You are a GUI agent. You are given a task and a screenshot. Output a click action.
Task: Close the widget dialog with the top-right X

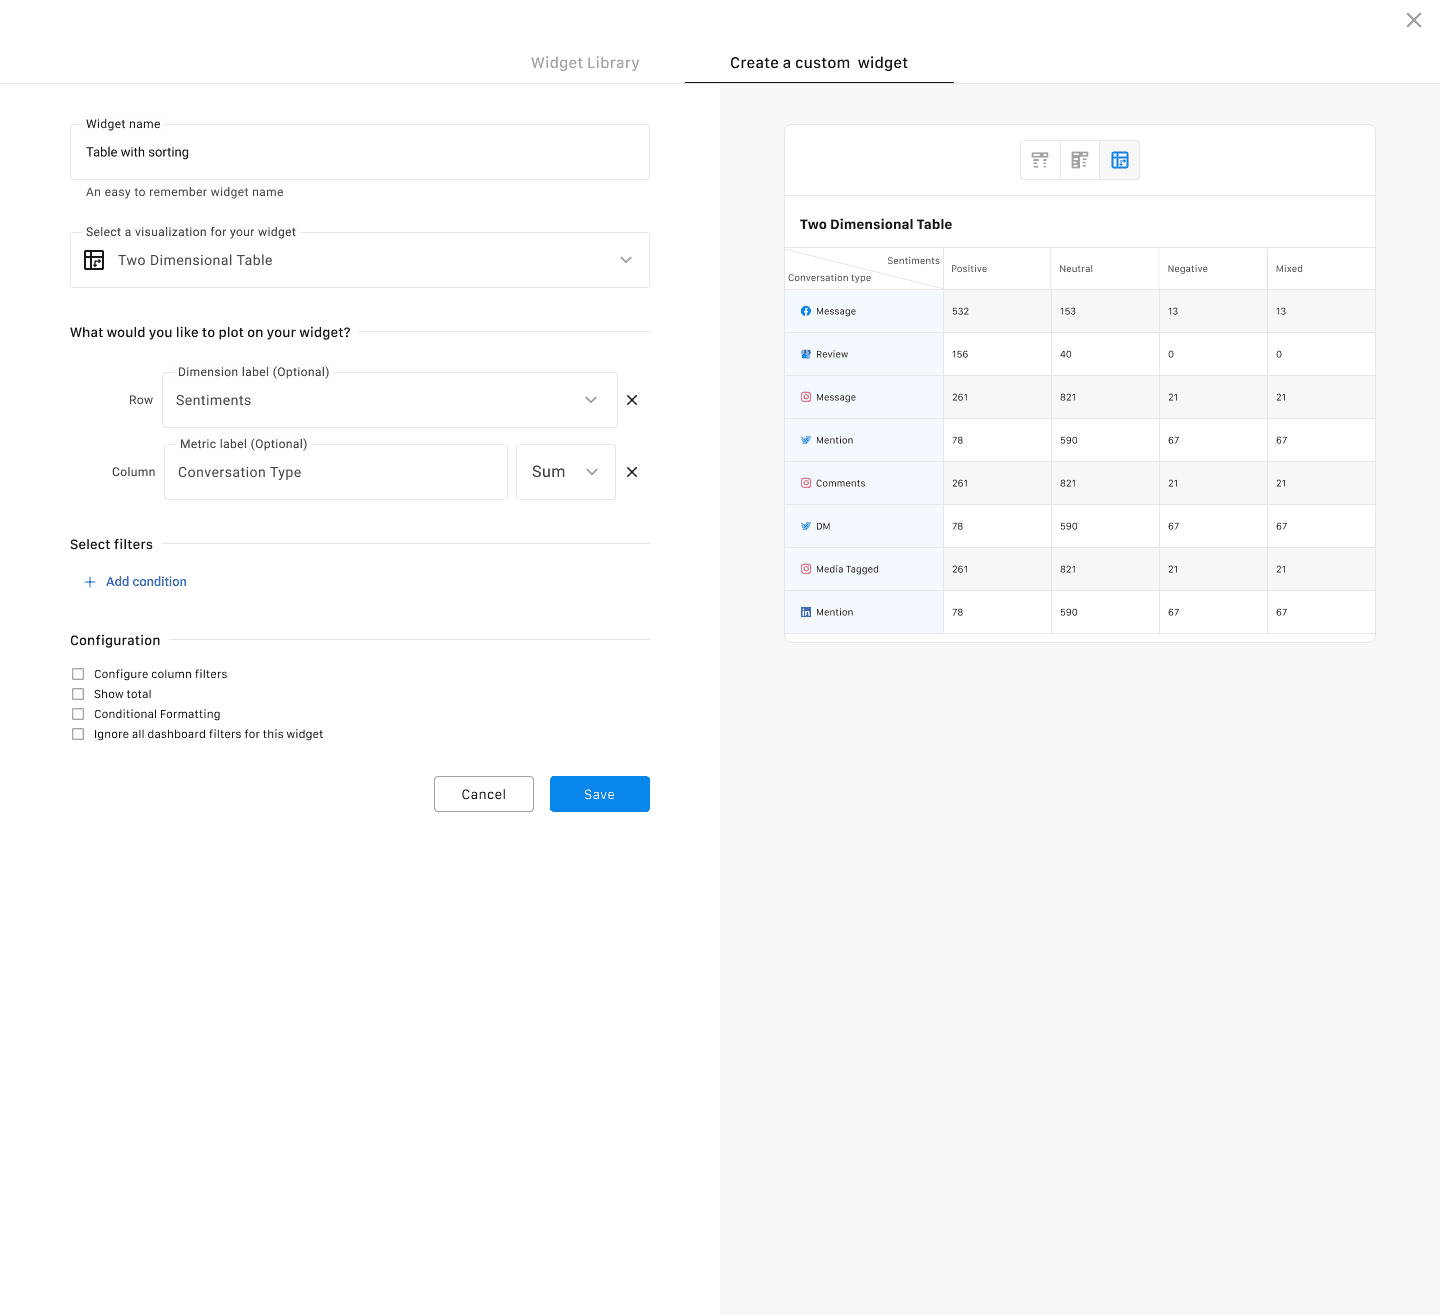pos(1413,20)
